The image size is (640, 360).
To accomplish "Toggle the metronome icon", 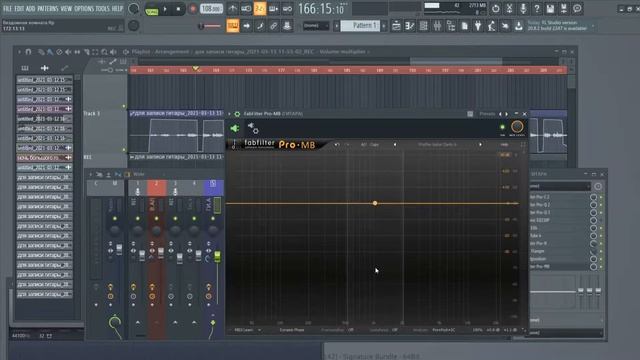I will click(233, 9).
